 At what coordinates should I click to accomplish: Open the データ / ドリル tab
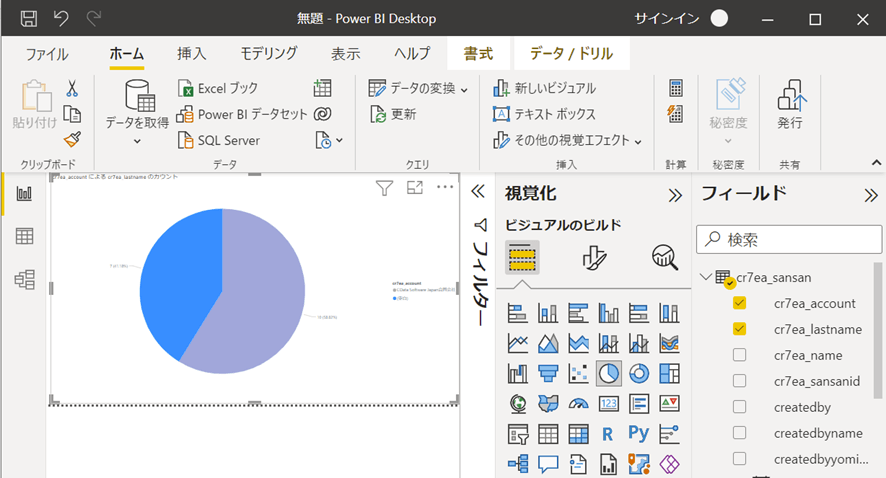[571, 54]
